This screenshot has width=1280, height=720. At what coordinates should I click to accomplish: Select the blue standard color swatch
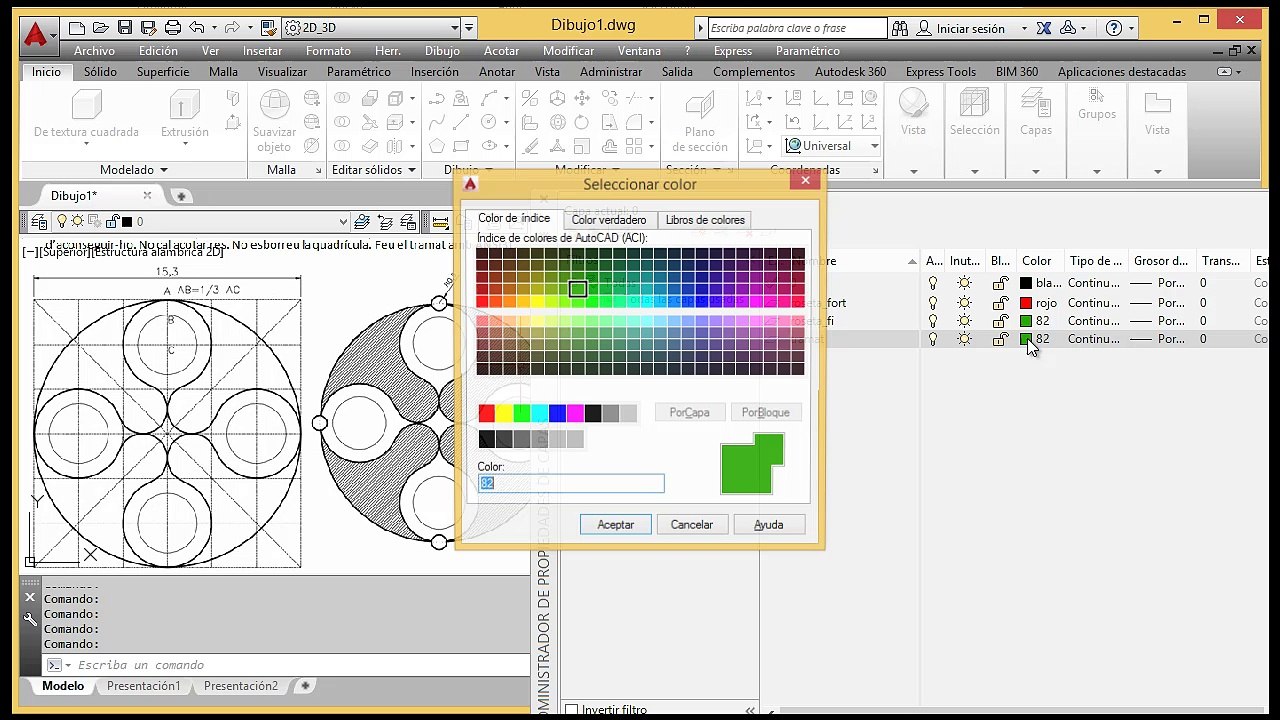tap(558, 413)
